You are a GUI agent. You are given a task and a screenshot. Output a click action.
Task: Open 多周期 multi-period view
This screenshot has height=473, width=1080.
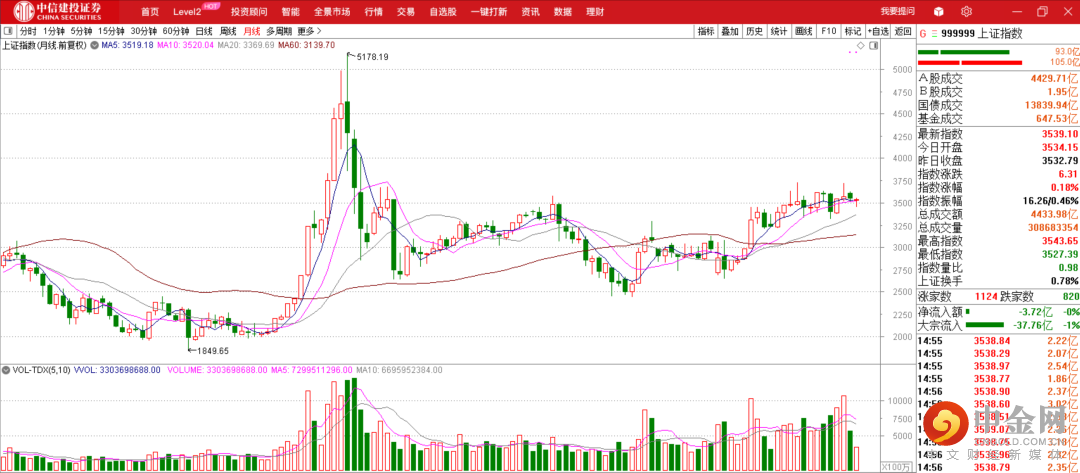click(280, 31)
